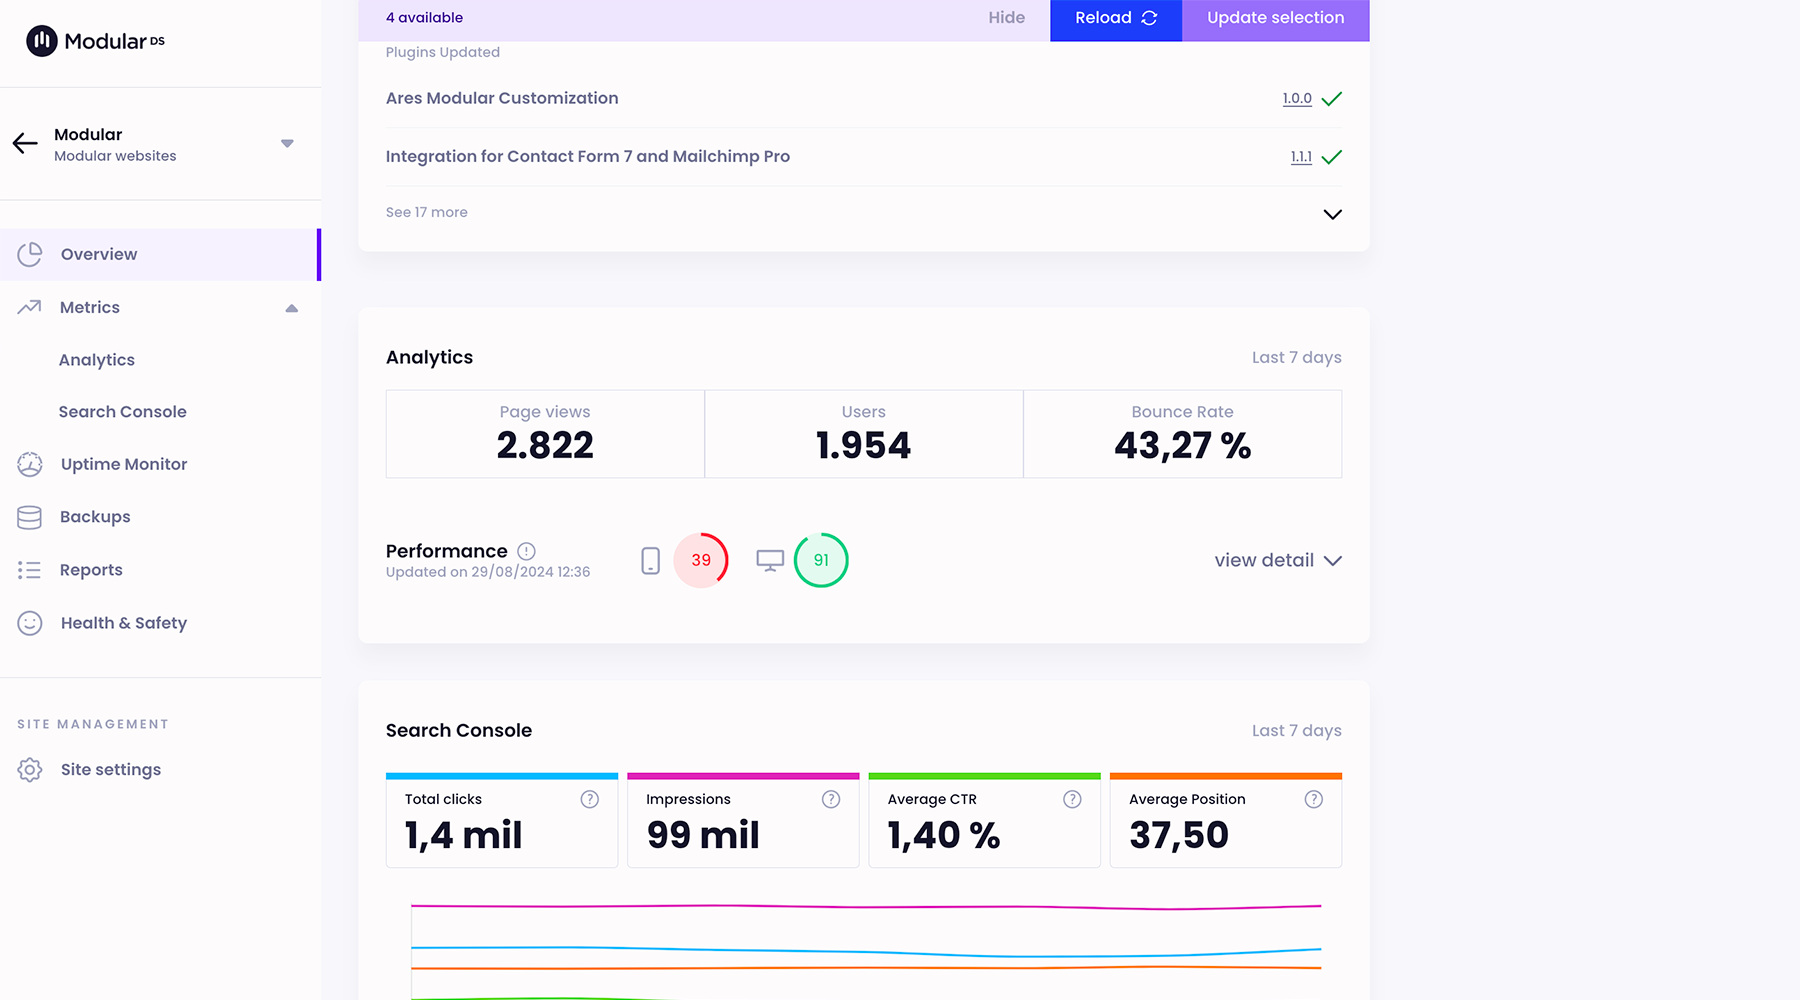
Task: Open Search Console in the sidebar
Action: coord(123,412)
